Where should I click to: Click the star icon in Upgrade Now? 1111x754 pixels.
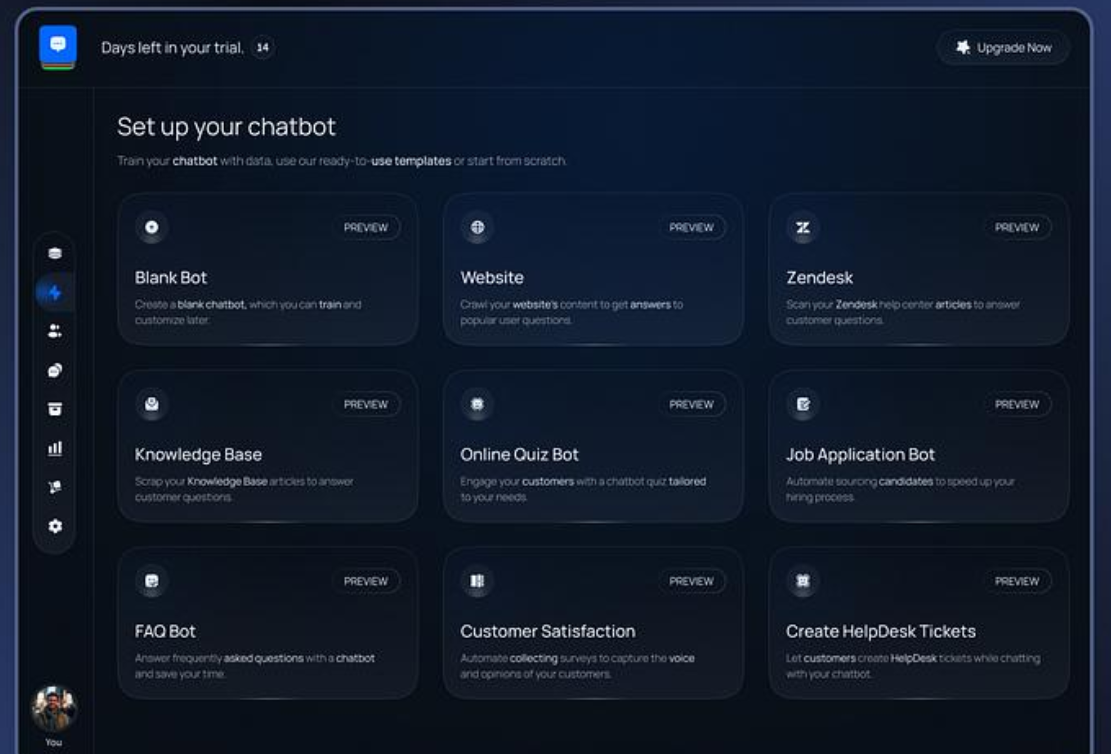[x=963, y=47]
